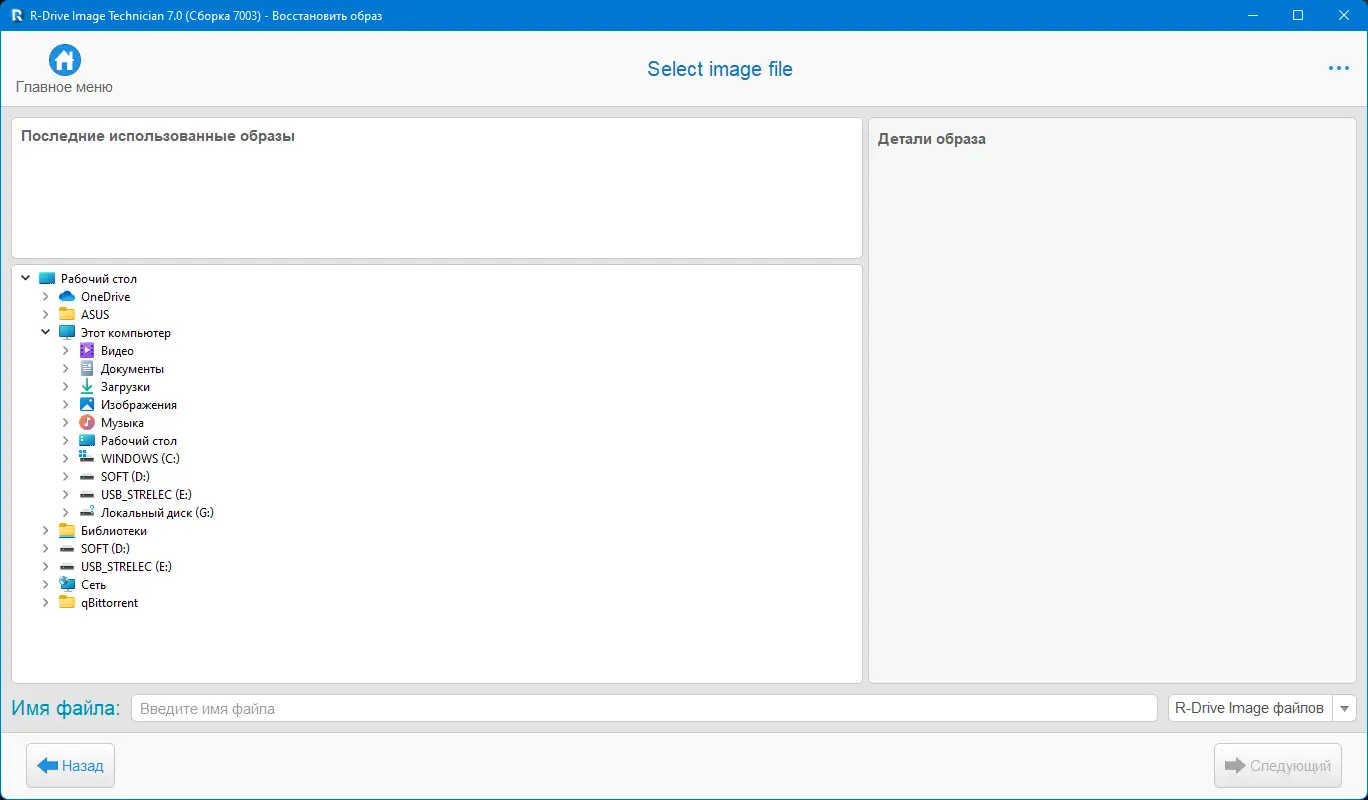Image resolution: width=1368 pixels, height=800 pixels.
Task: Expand SOFT (D:) node under Этот компьютер
Action: 65,477
